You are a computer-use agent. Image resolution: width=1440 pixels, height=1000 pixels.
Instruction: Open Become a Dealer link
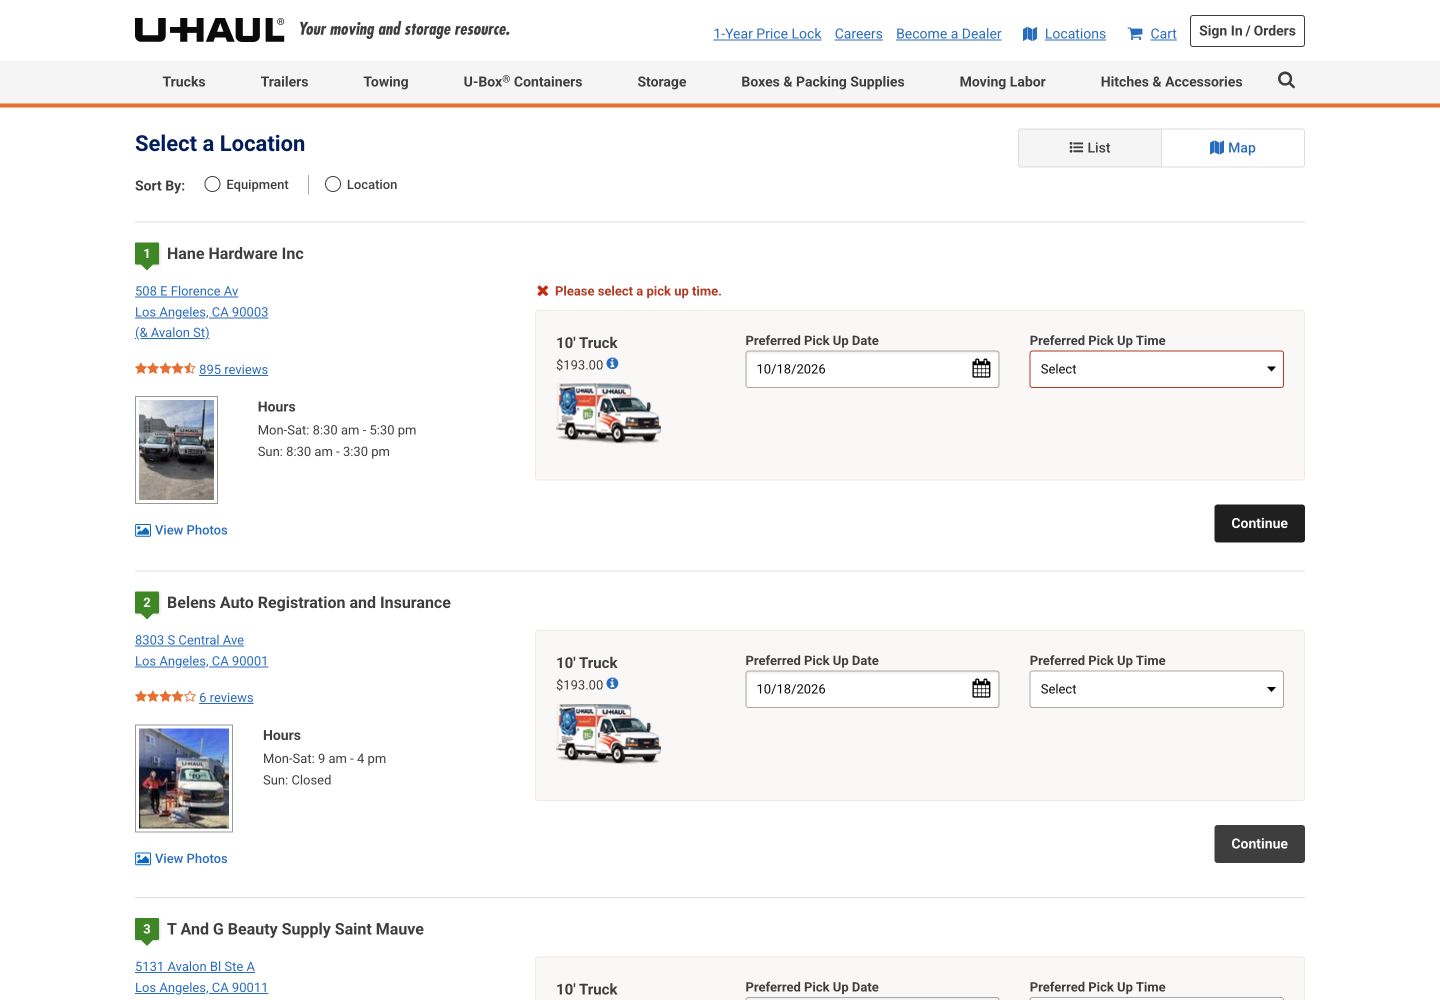[948, 34]
